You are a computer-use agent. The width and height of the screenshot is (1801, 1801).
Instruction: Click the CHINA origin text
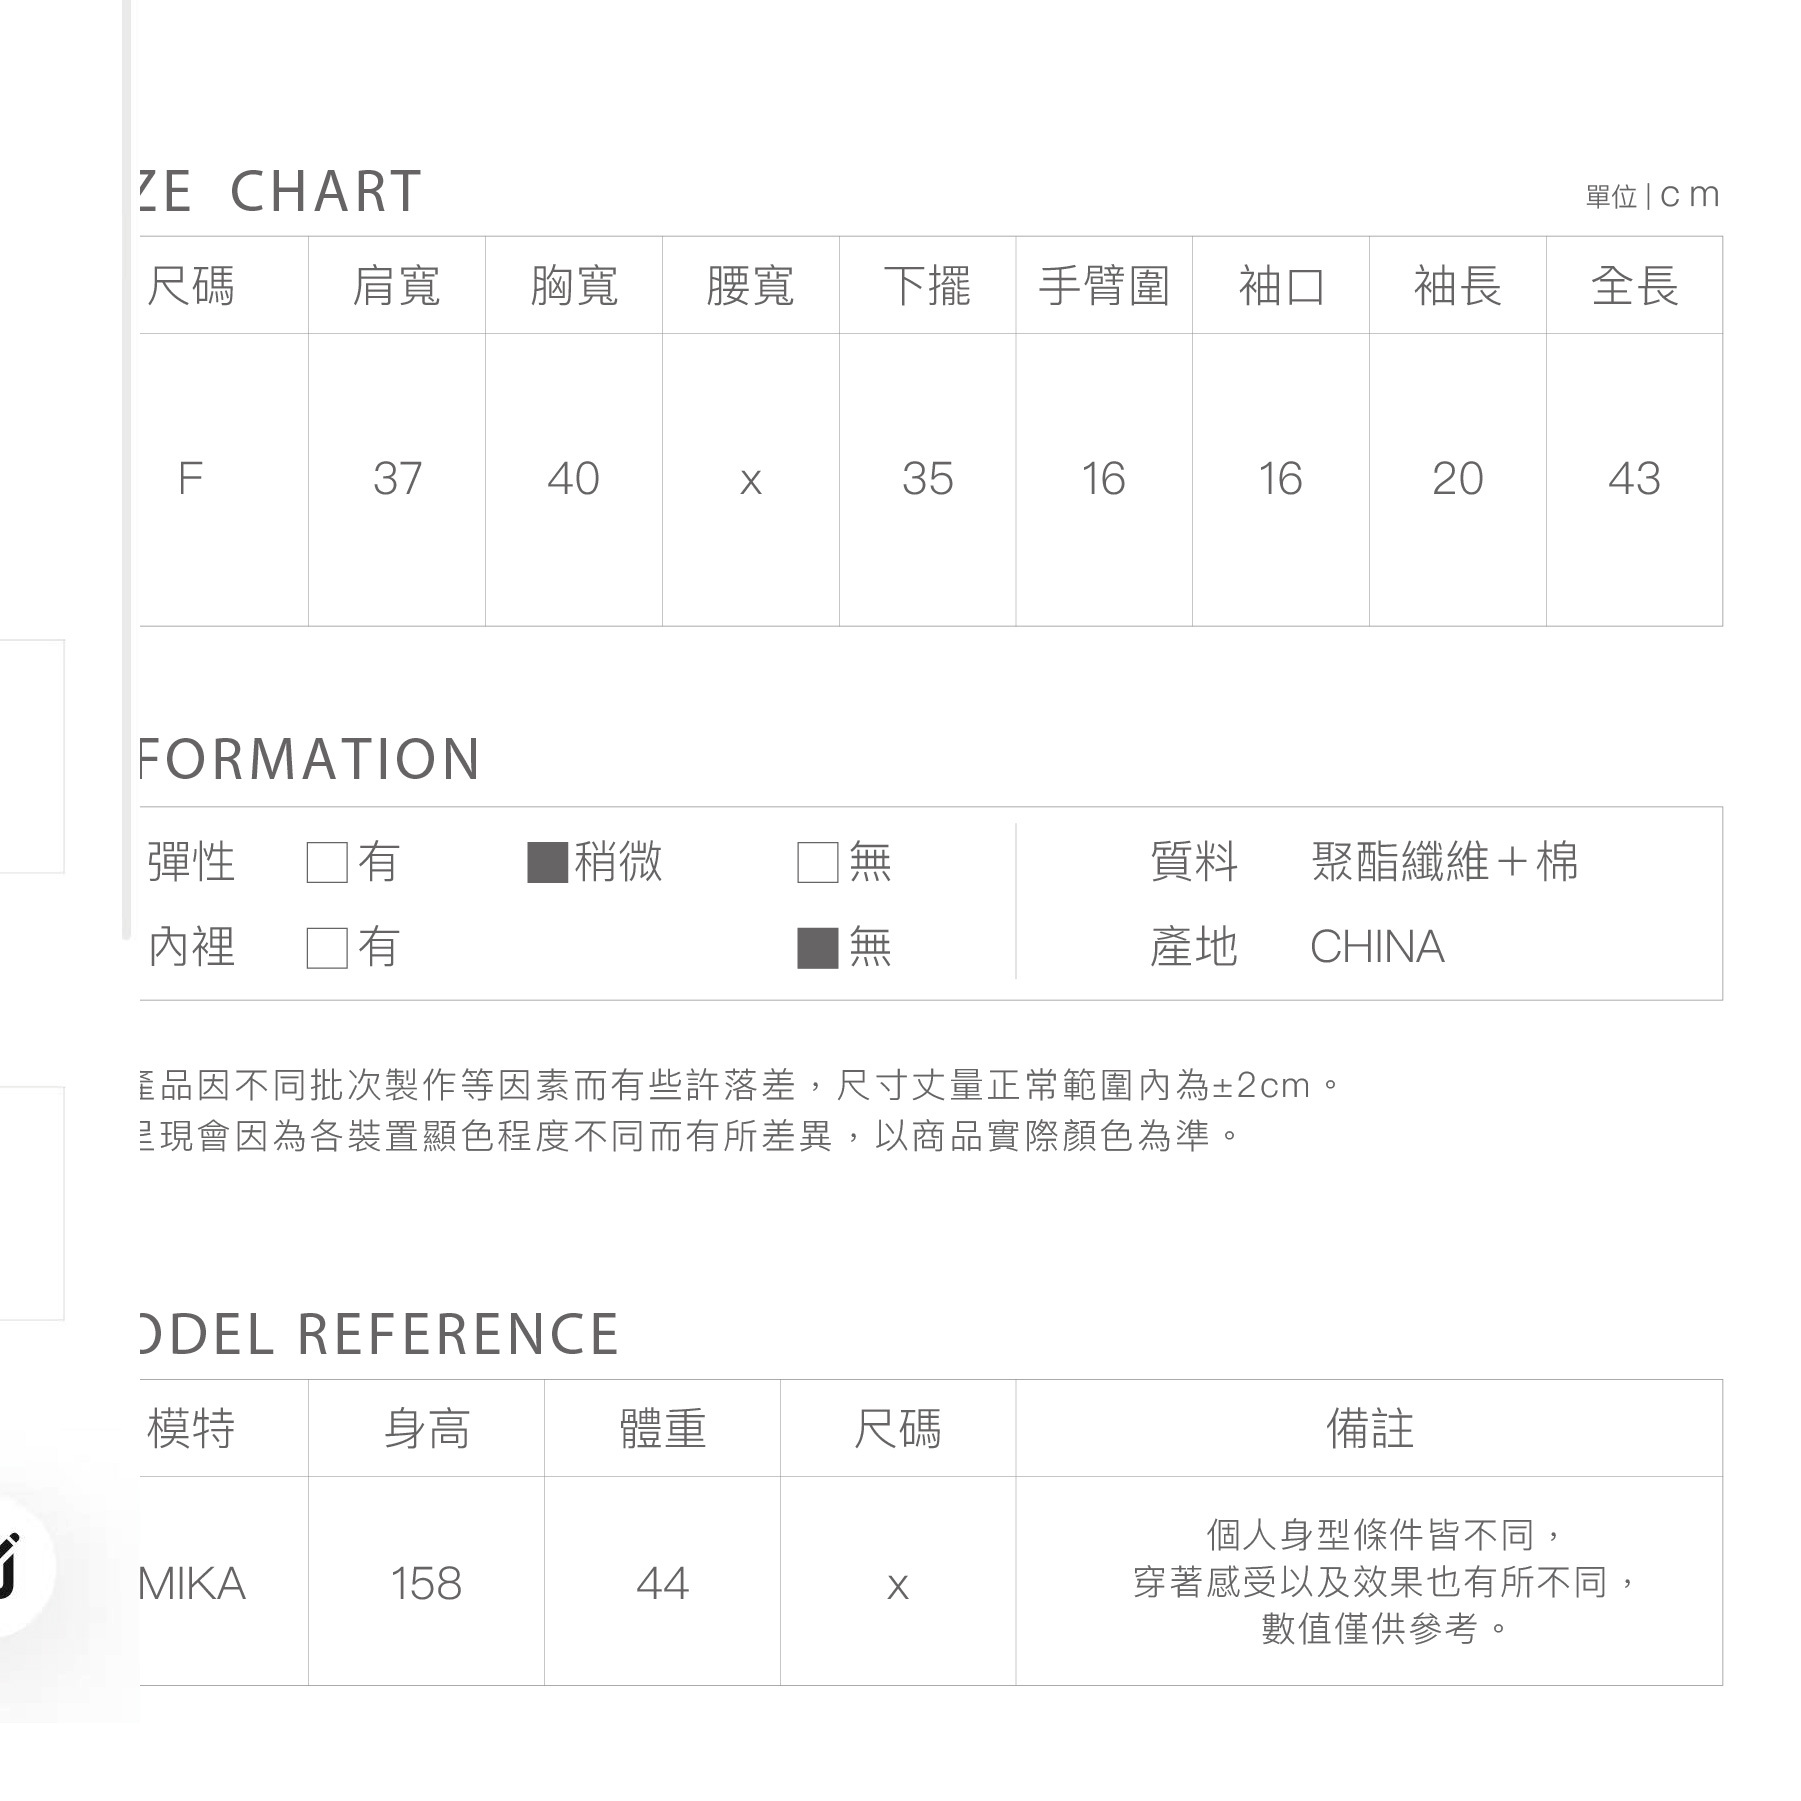pyautogui.click(x=1377, y=947)
